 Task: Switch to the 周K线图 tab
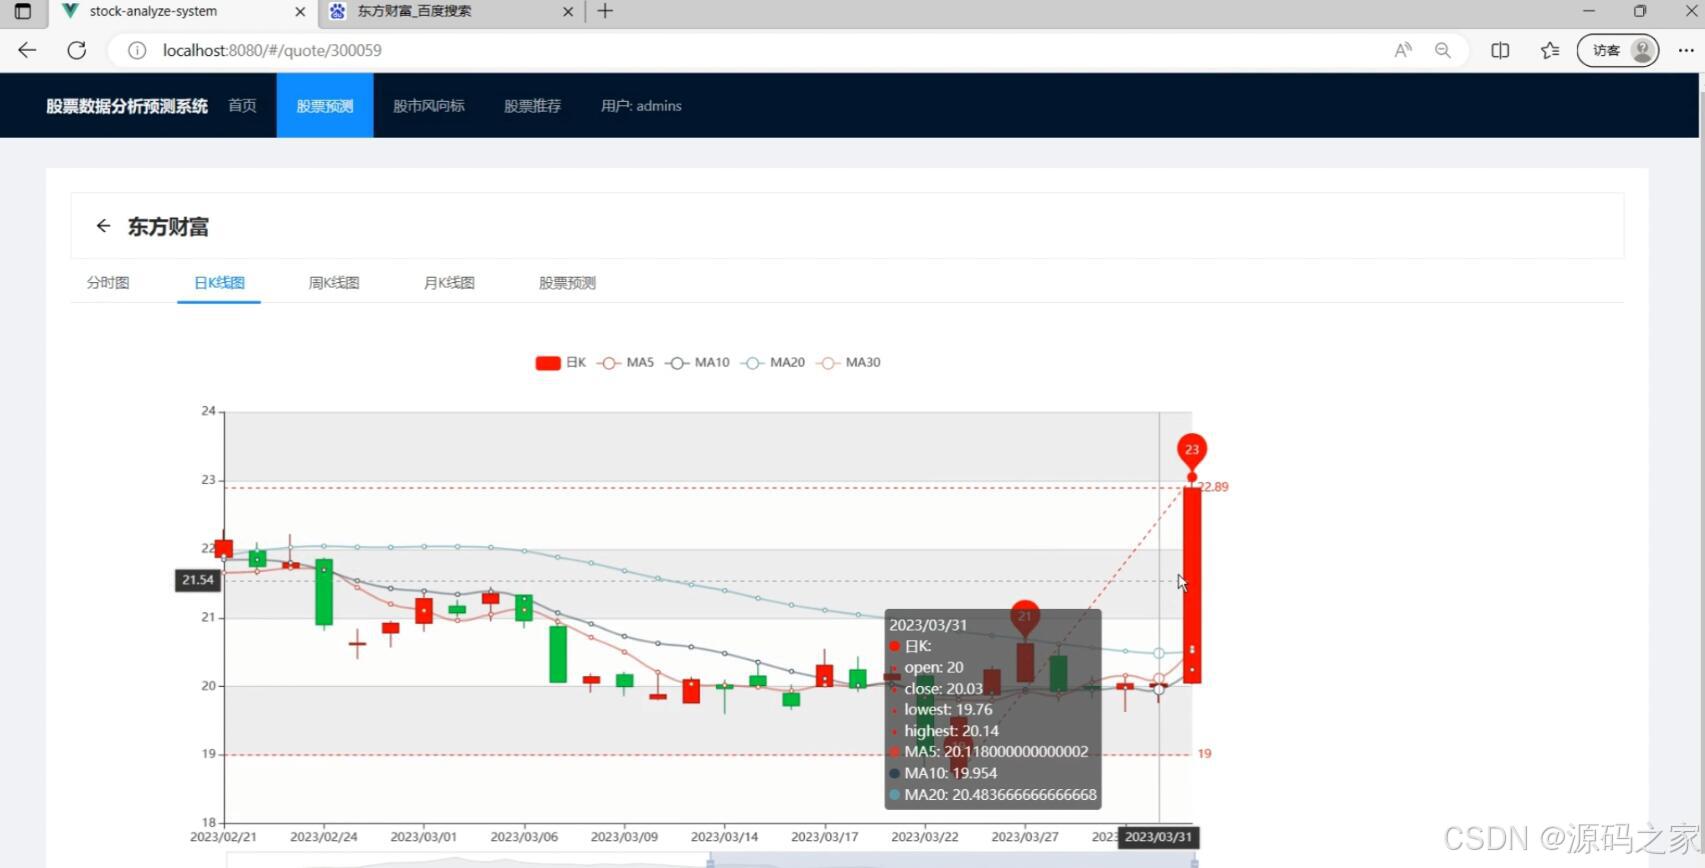[x=334, y=283]
